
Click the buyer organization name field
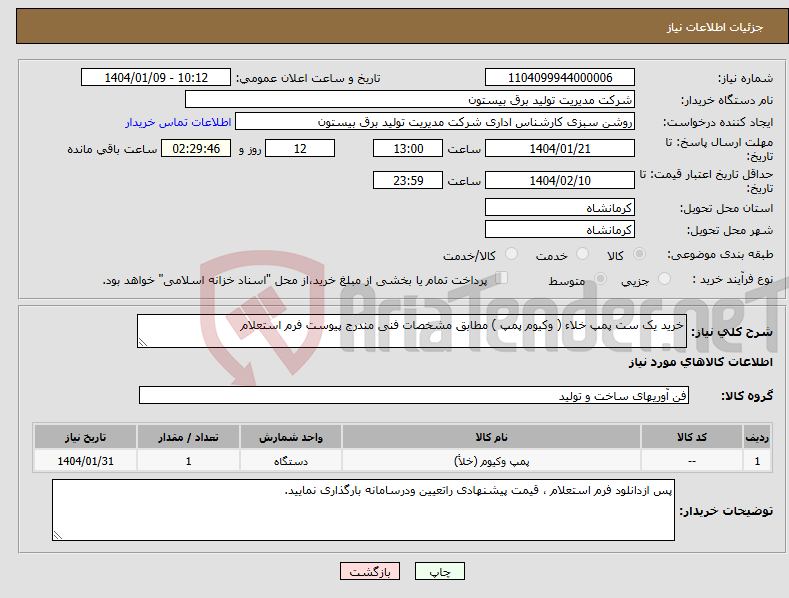point(410,100)
